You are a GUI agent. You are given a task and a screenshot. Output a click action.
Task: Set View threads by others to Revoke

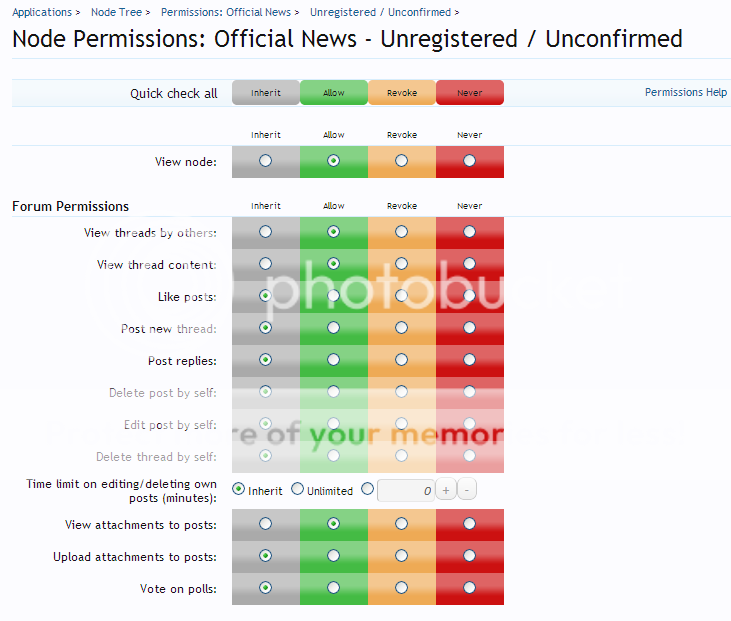coord(402,232)
